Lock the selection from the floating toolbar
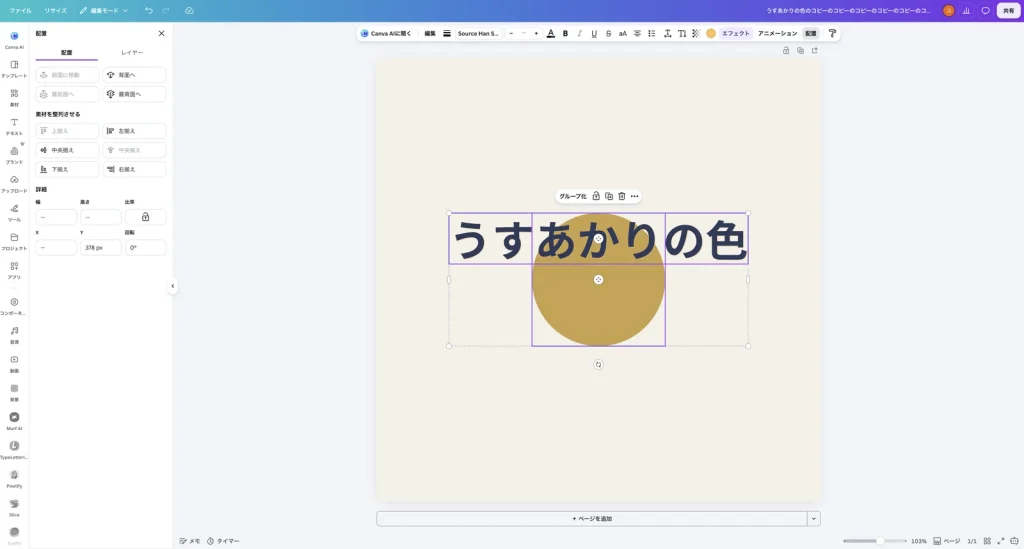Image resolution: width=1024 pixels, height=549 pixels. (x=596, y=196)
